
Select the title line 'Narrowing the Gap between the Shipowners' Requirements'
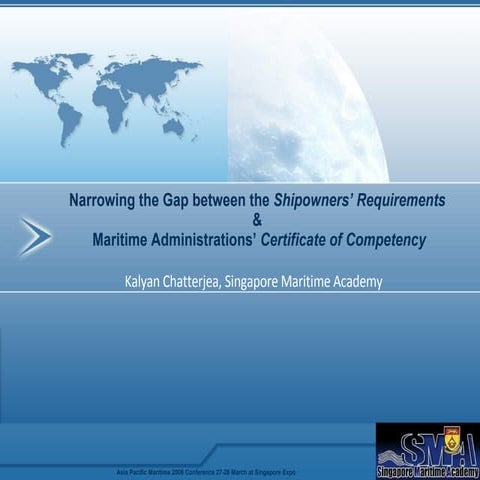(x=257, y=200)
